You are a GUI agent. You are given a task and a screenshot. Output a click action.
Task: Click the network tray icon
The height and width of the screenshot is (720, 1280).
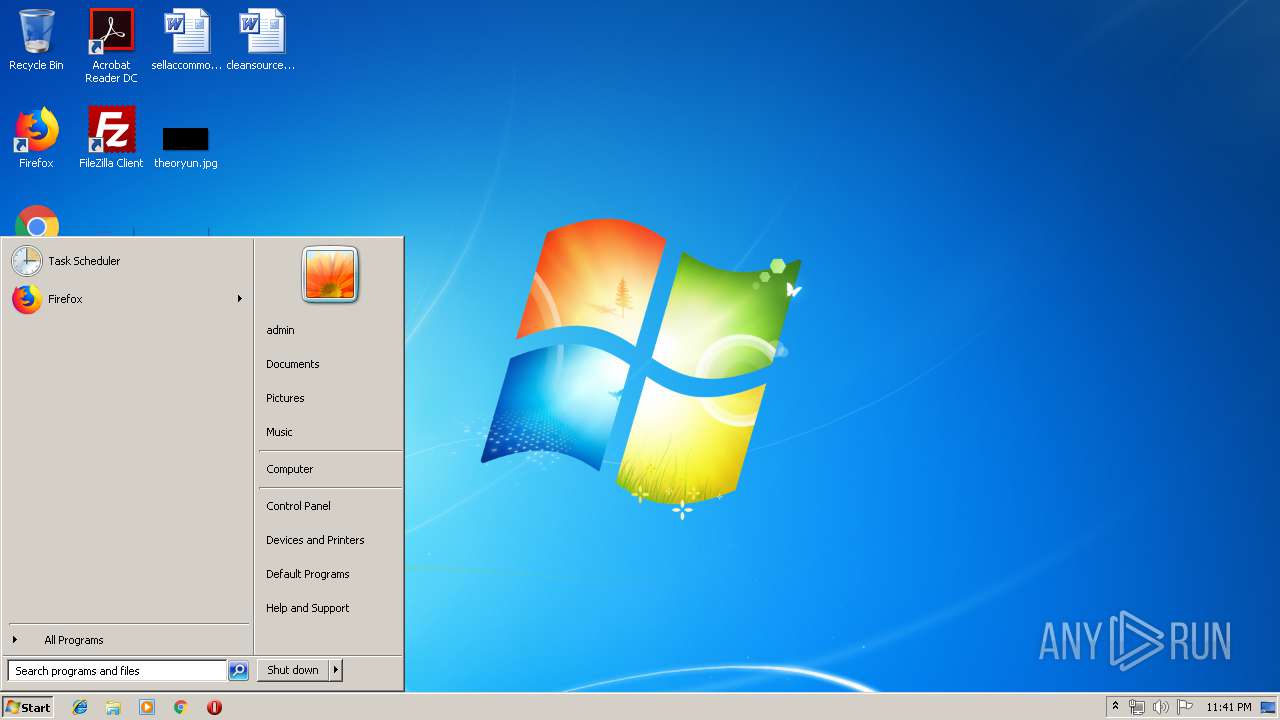[x=1136, y=707]
